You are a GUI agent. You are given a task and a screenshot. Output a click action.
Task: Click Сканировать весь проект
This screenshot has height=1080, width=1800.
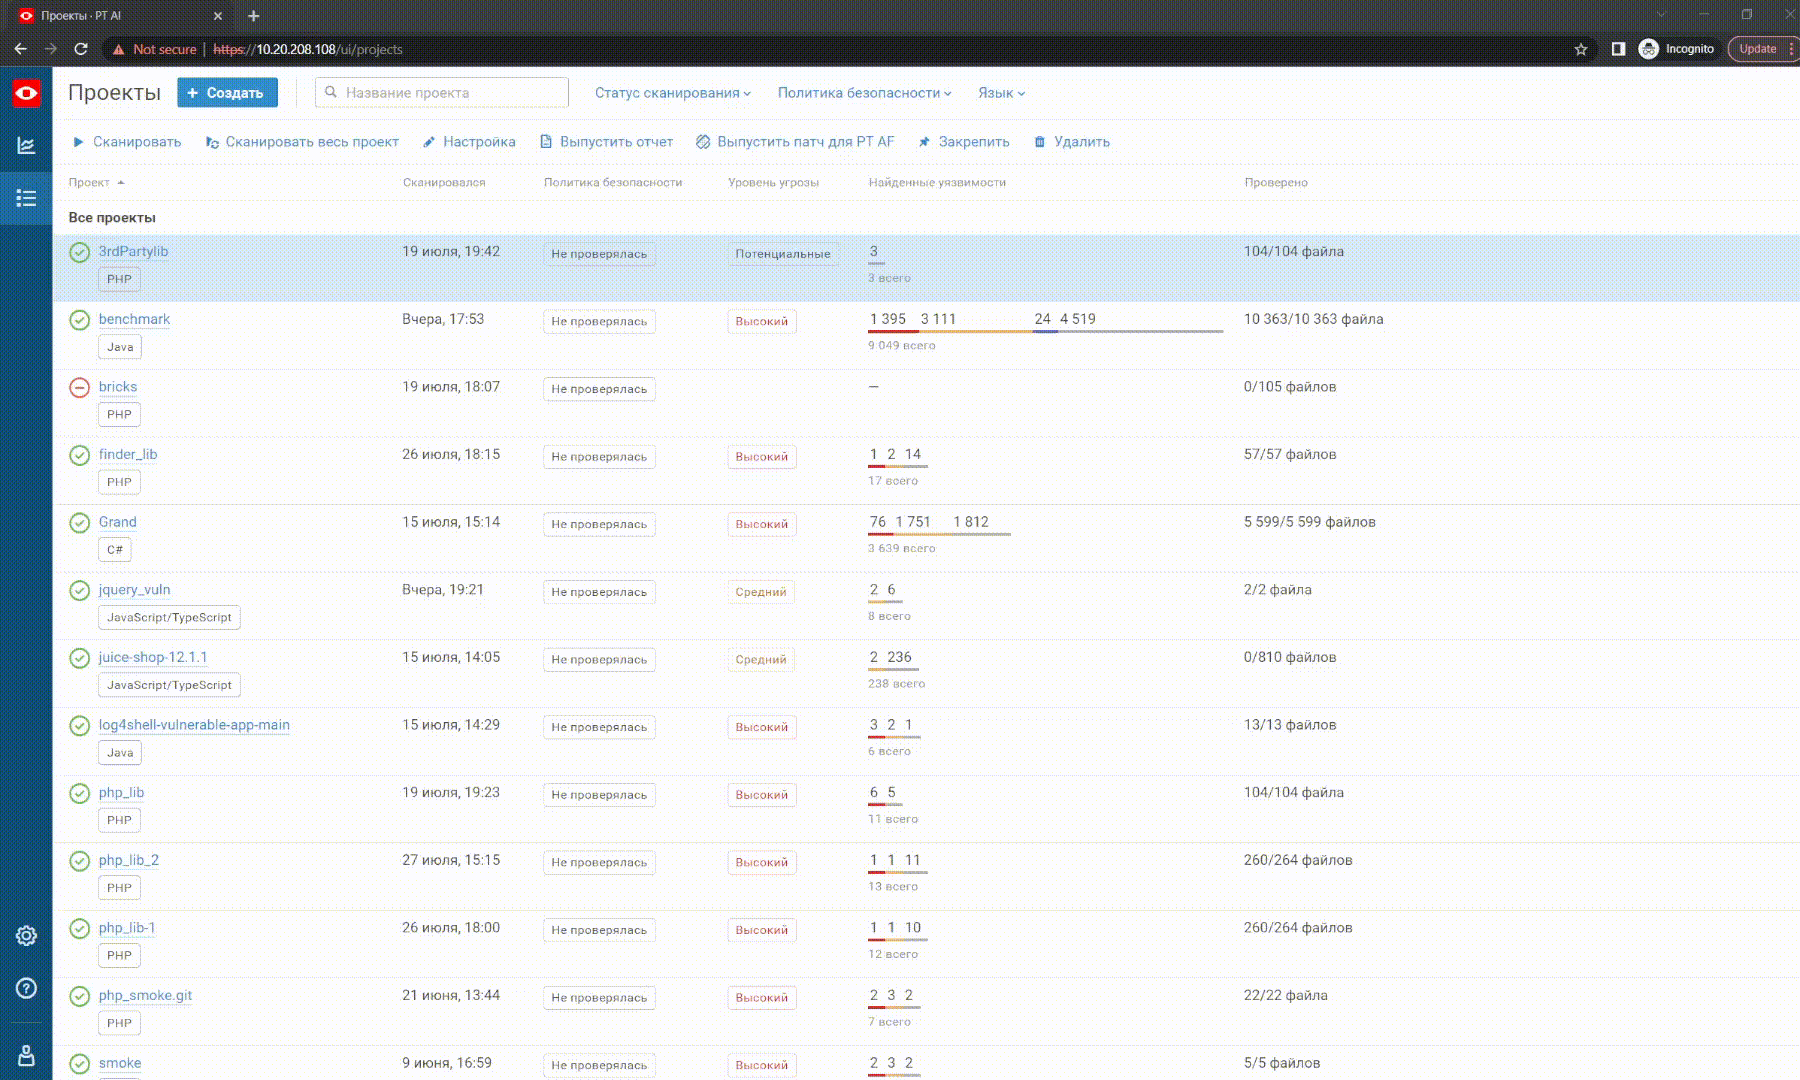click(302, 142)
